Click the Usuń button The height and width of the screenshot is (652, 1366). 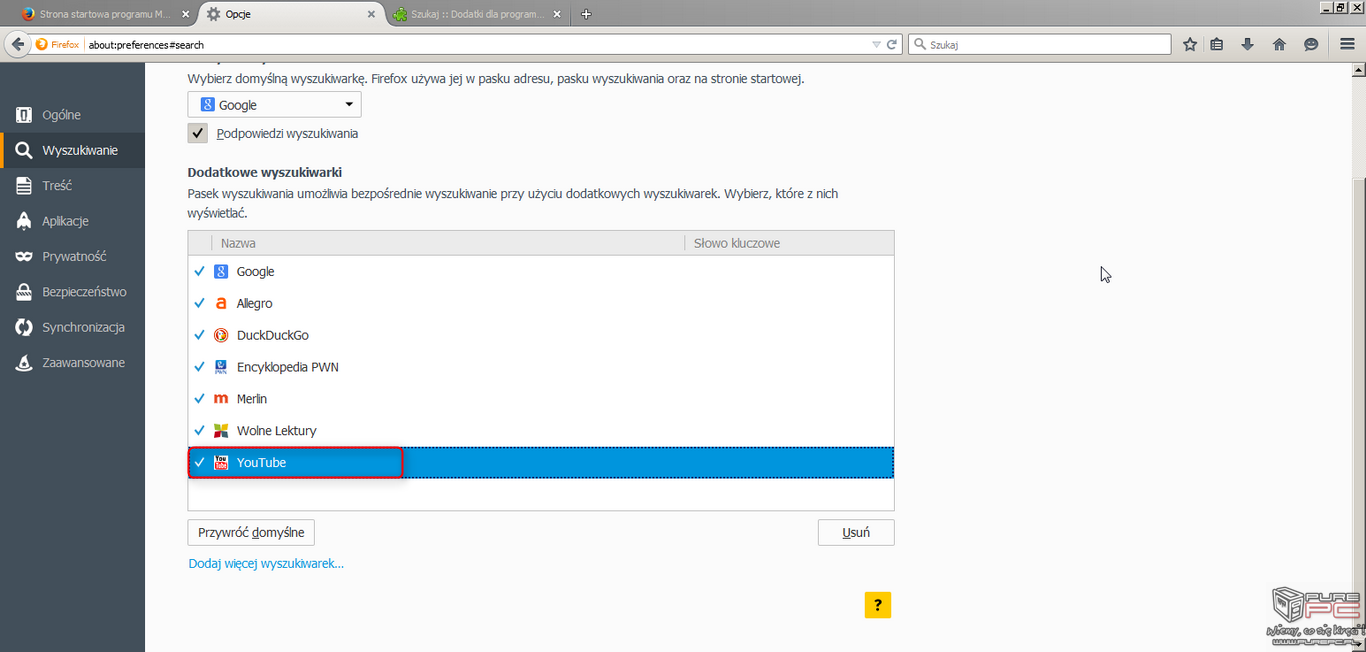[856, 533]
